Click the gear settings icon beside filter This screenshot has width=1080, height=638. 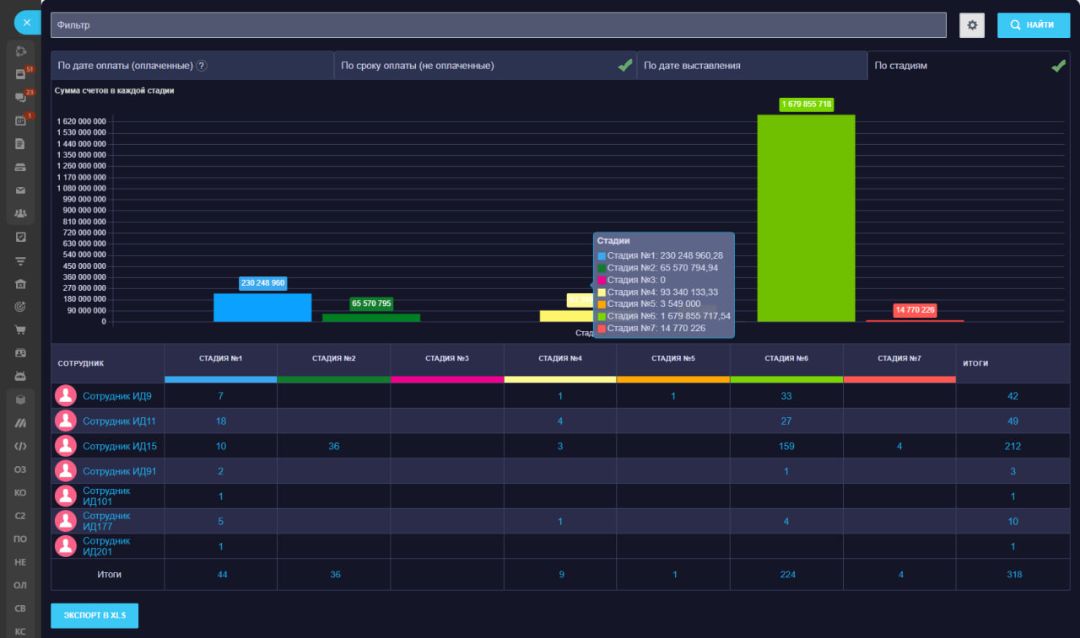(x=971, y=25)
